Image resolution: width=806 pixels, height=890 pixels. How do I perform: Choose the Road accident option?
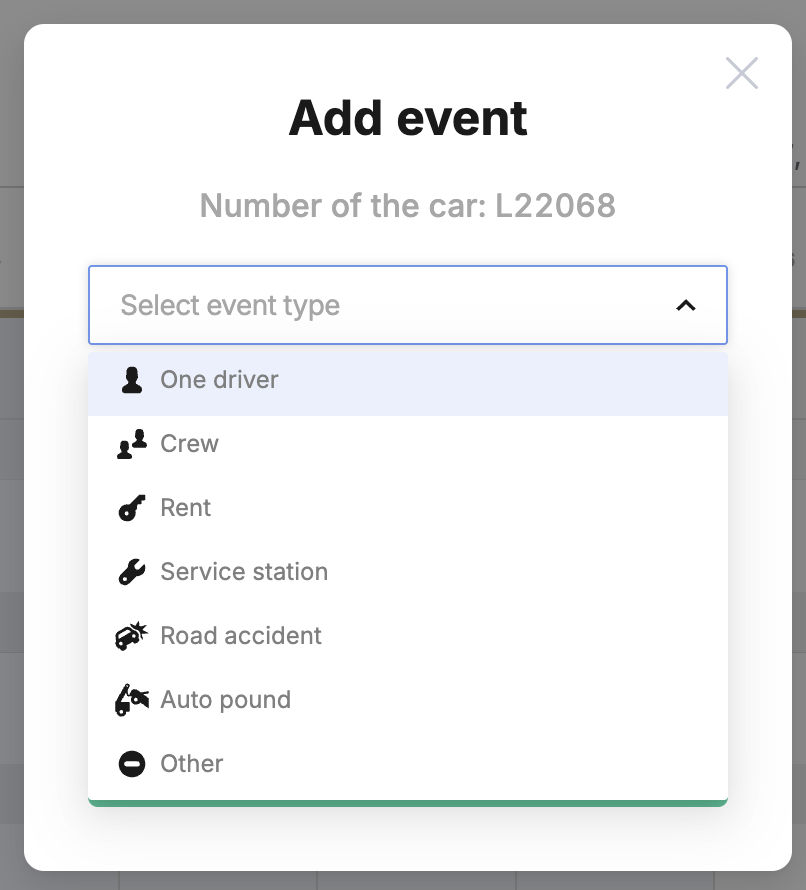click(x=408, y=636)
